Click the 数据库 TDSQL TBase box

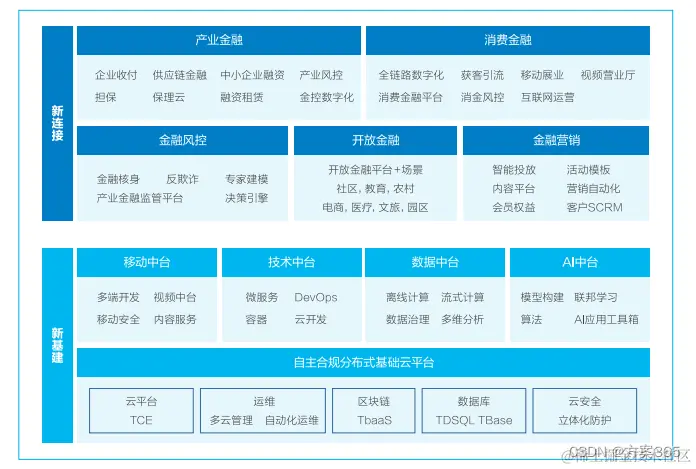tap(474, 411)
